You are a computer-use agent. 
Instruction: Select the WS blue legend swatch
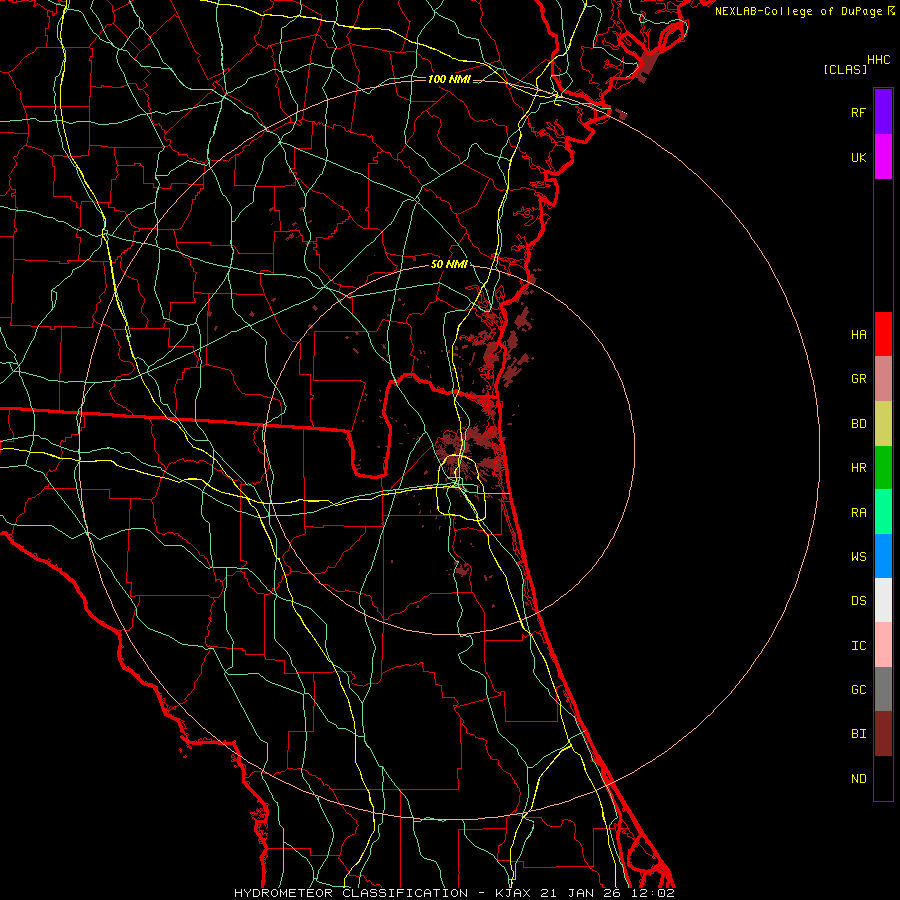click(883, 556)
